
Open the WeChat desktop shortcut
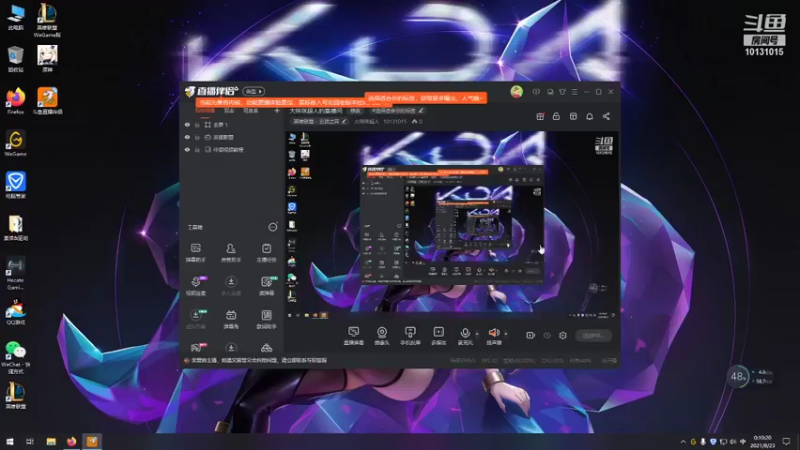coord(16,357)
